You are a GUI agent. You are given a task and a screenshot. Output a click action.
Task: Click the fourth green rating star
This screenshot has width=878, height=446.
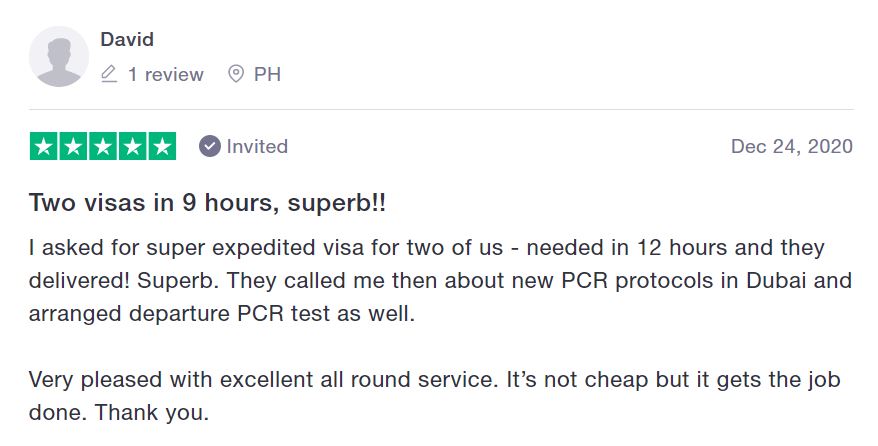(x=133, y=146)
